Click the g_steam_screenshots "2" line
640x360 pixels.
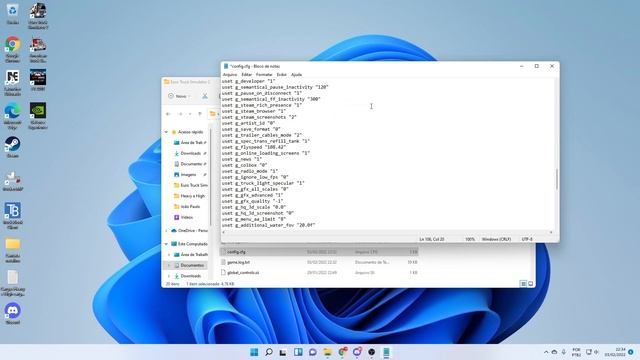(259, 117)
